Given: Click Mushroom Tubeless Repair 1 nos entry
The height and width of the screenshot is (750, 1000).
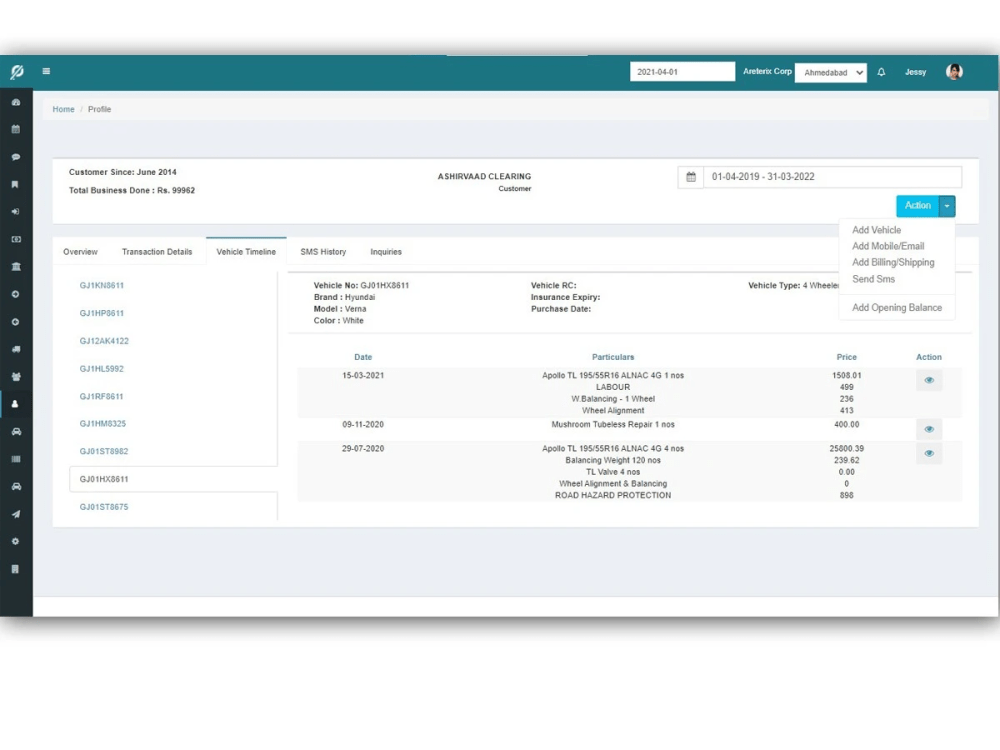Looking at the screenshot, I should (x=613, y=425).
